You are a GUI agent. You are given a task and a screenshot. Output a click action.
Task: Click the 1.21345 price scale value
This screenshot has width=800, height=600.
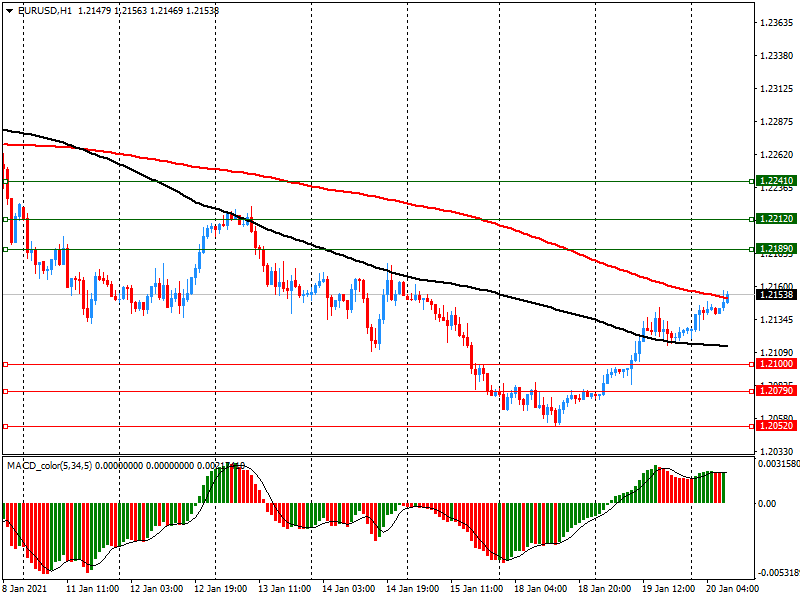[x=777, y=320]
